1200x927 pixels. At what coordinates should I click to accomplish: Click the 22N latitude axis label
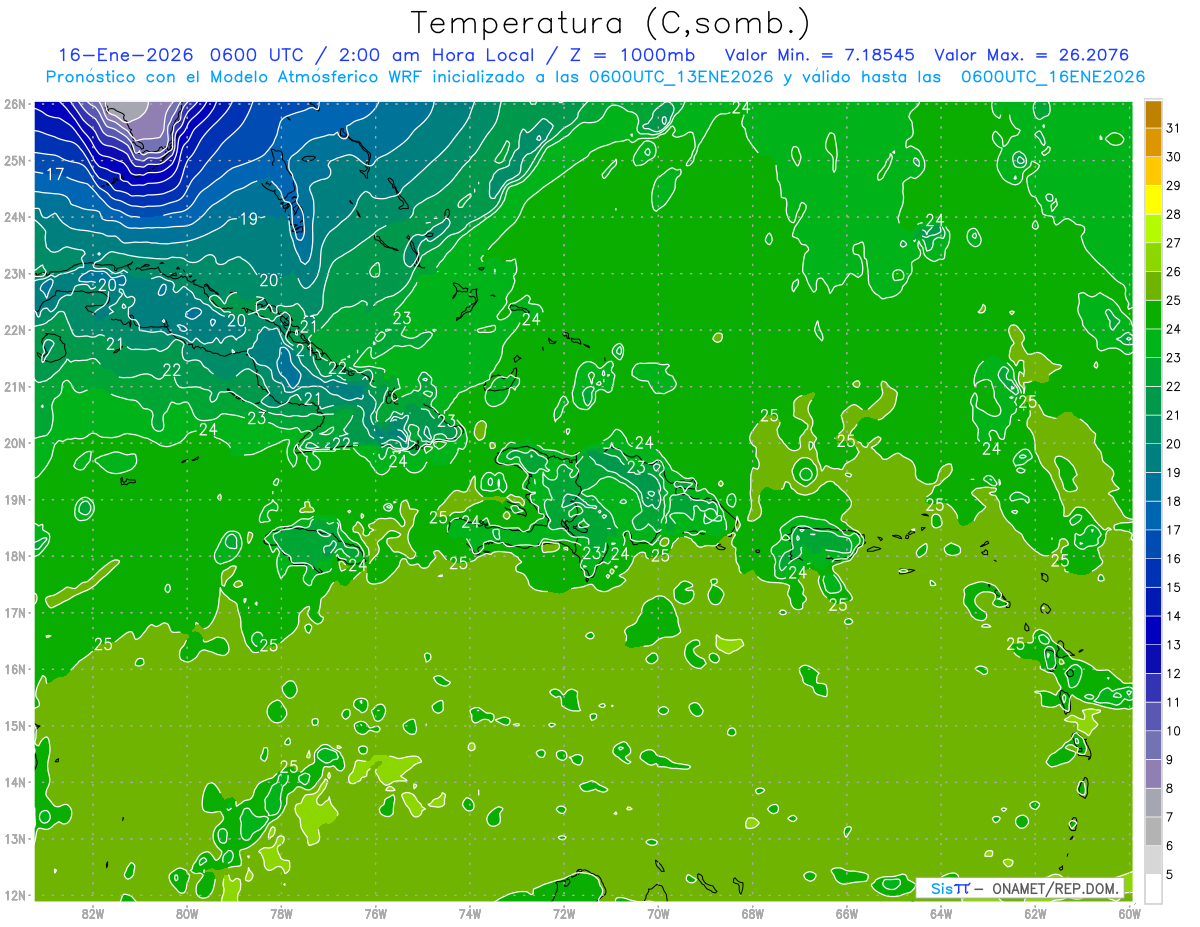tap(14, 330)
